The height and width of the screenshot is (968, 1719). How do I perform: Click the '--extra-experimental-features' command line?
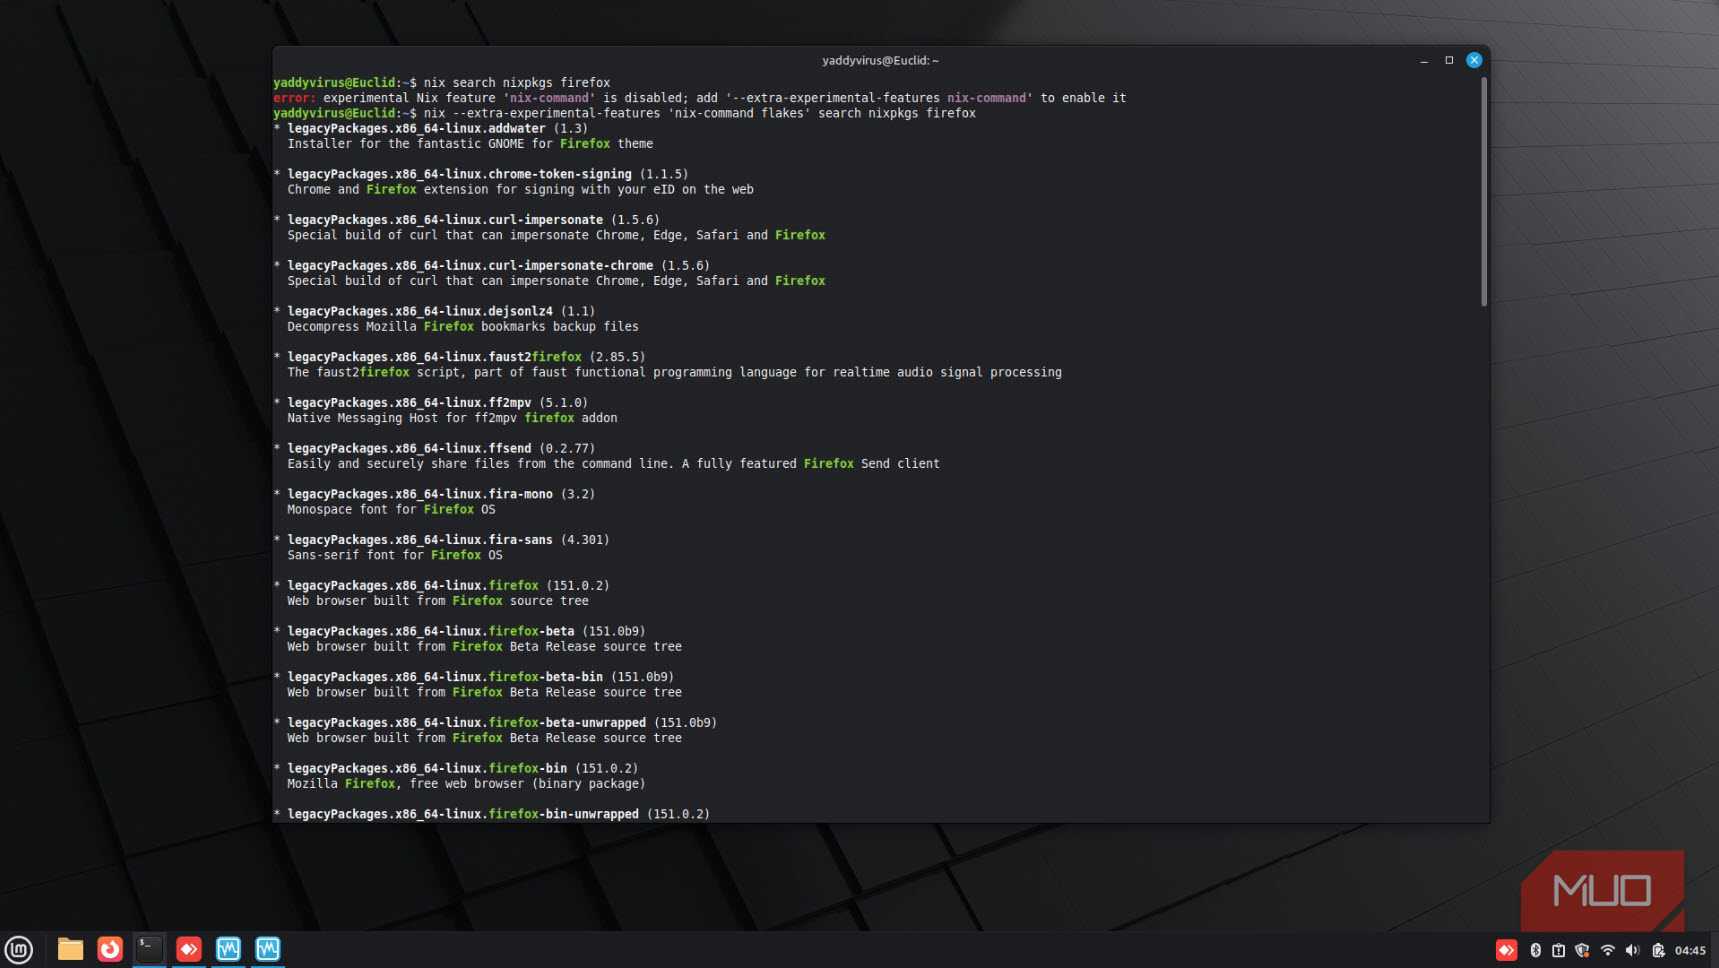625,113
